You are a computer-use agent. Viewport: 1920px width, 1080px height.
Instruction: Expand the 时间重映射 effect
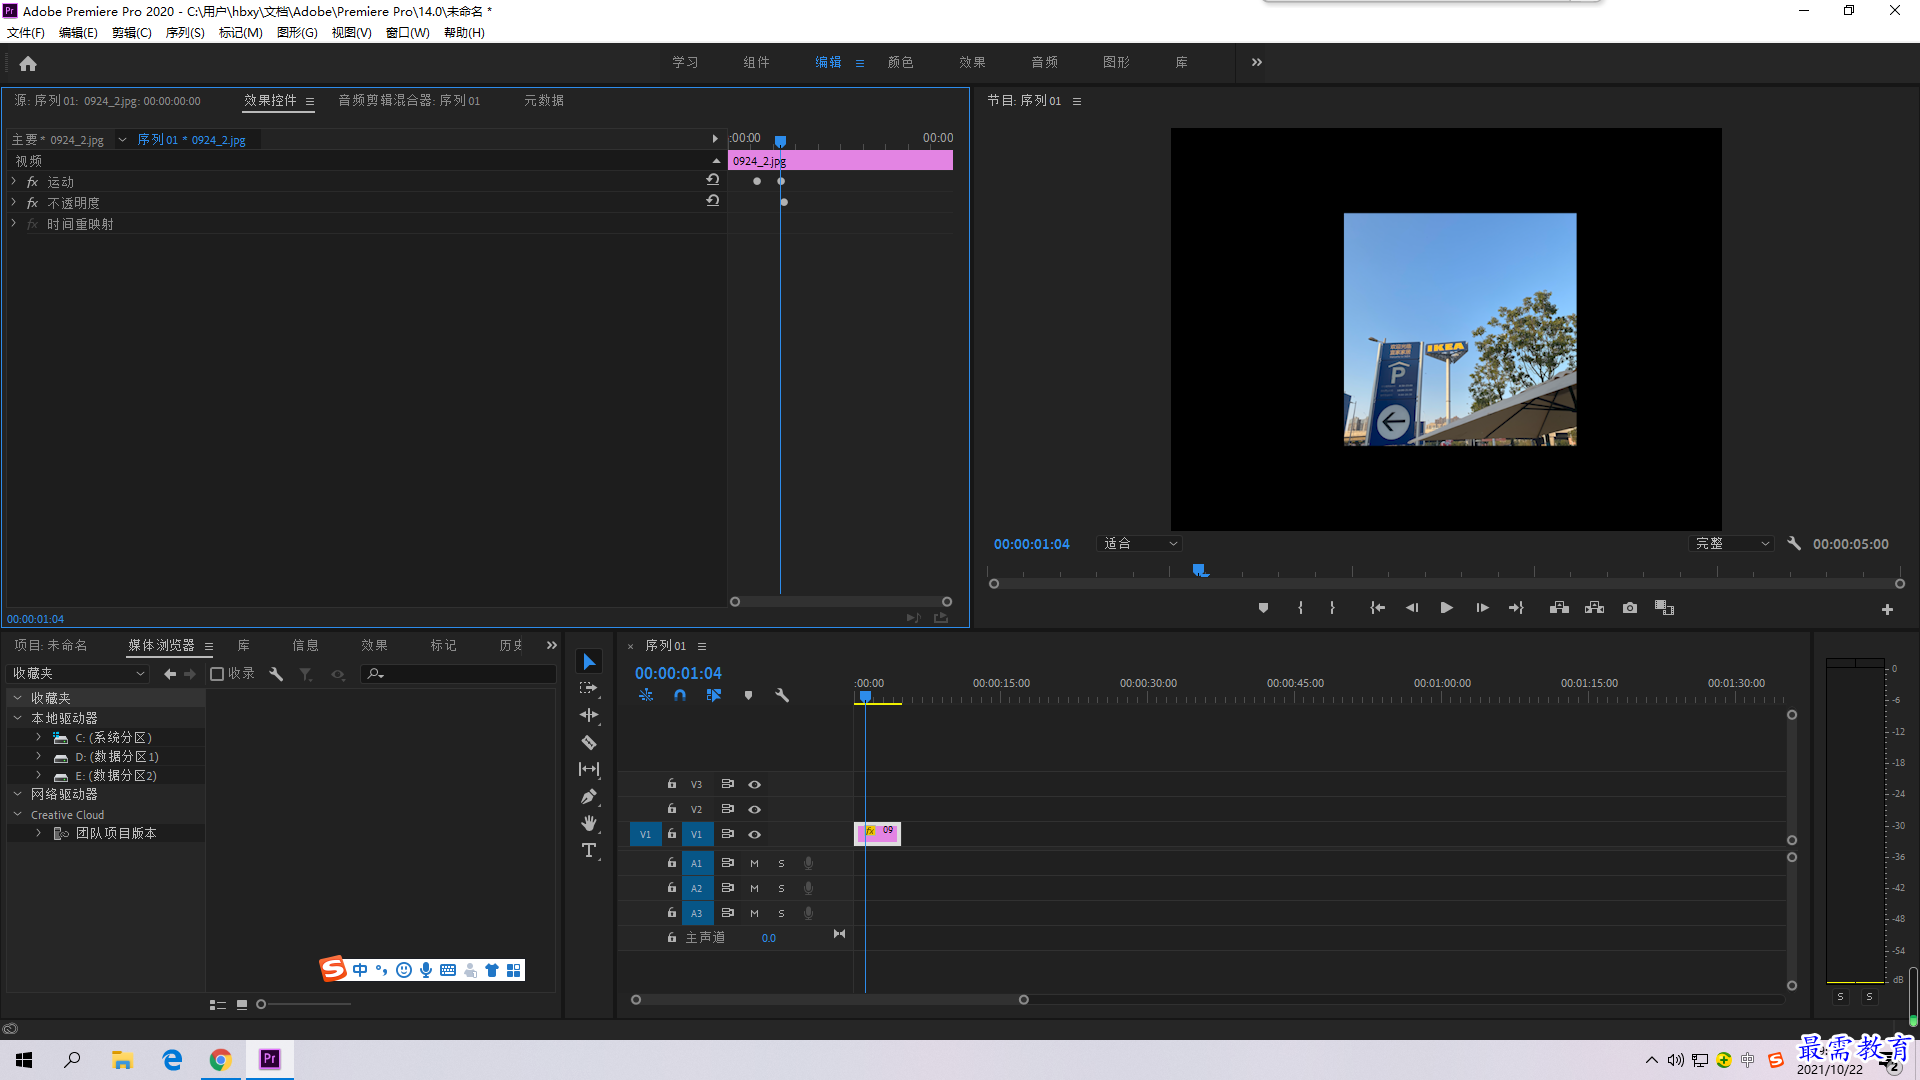coord(14,223)
